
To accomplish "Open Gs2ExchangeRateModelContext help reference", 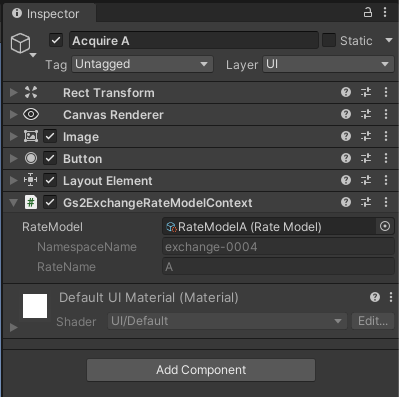I will 346,202.
